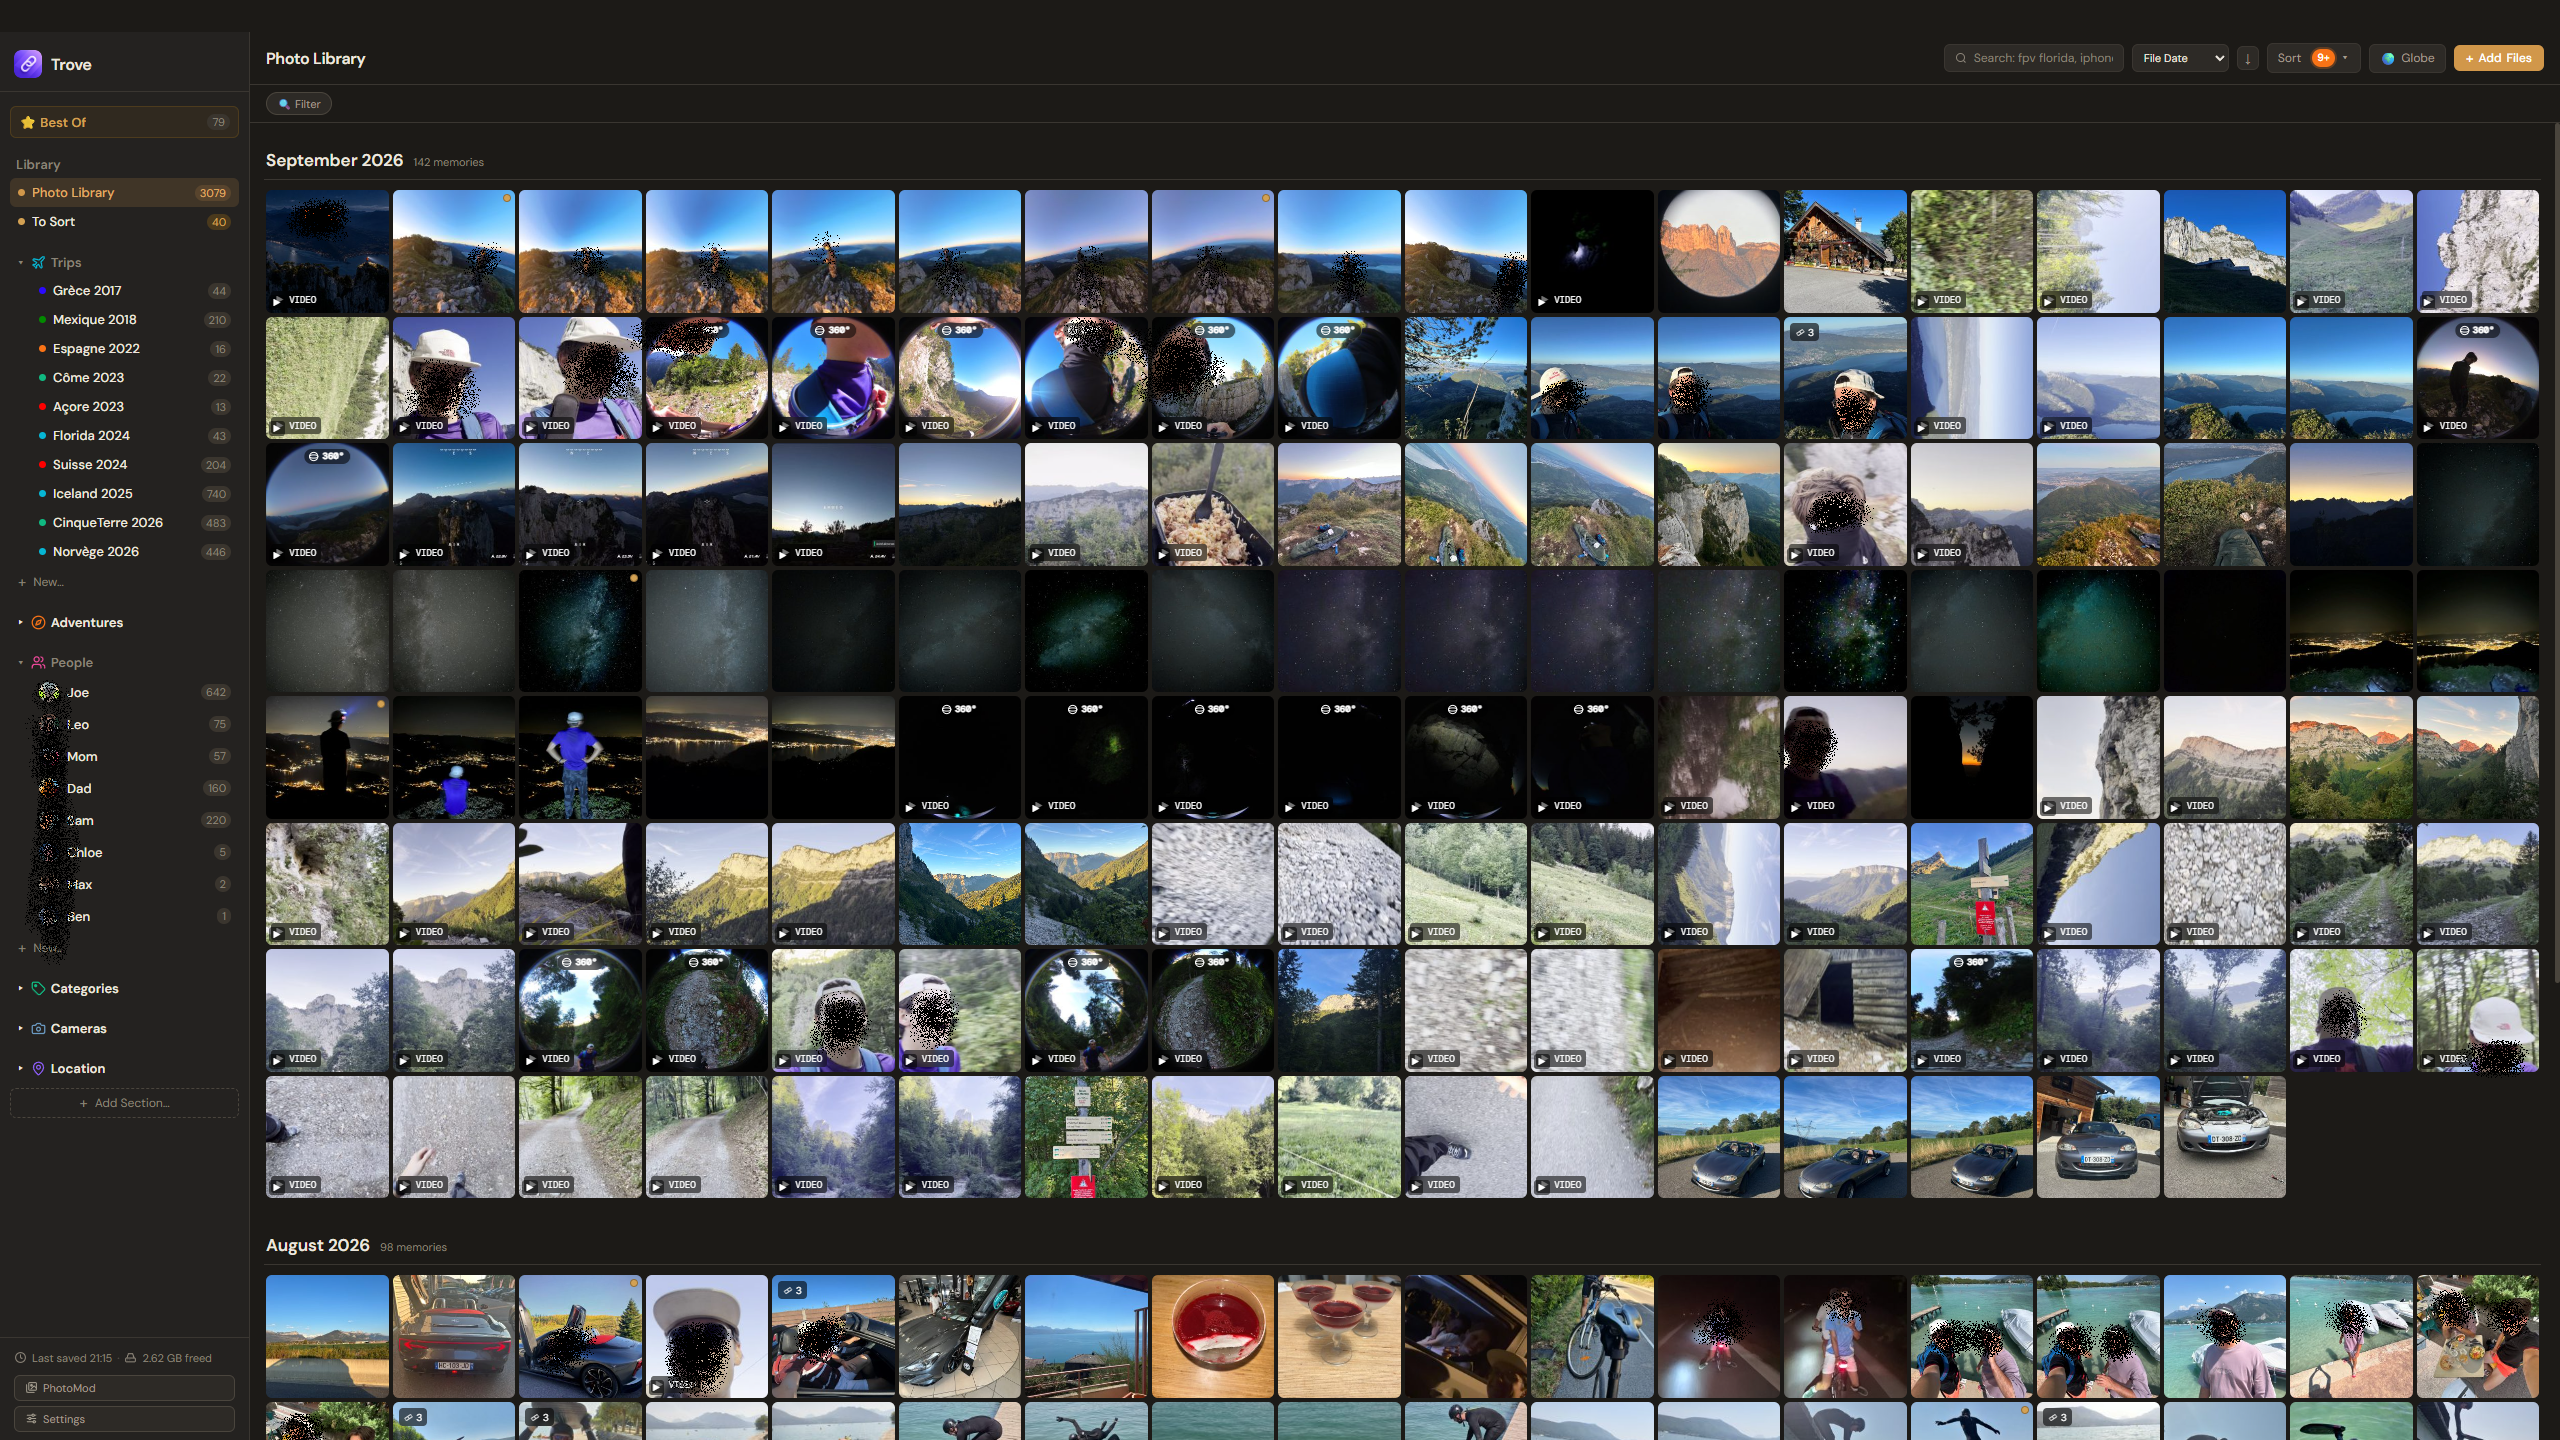Click the Categories tag icon
Viewport: 2560px width, 1440px height.
point(38,988)
